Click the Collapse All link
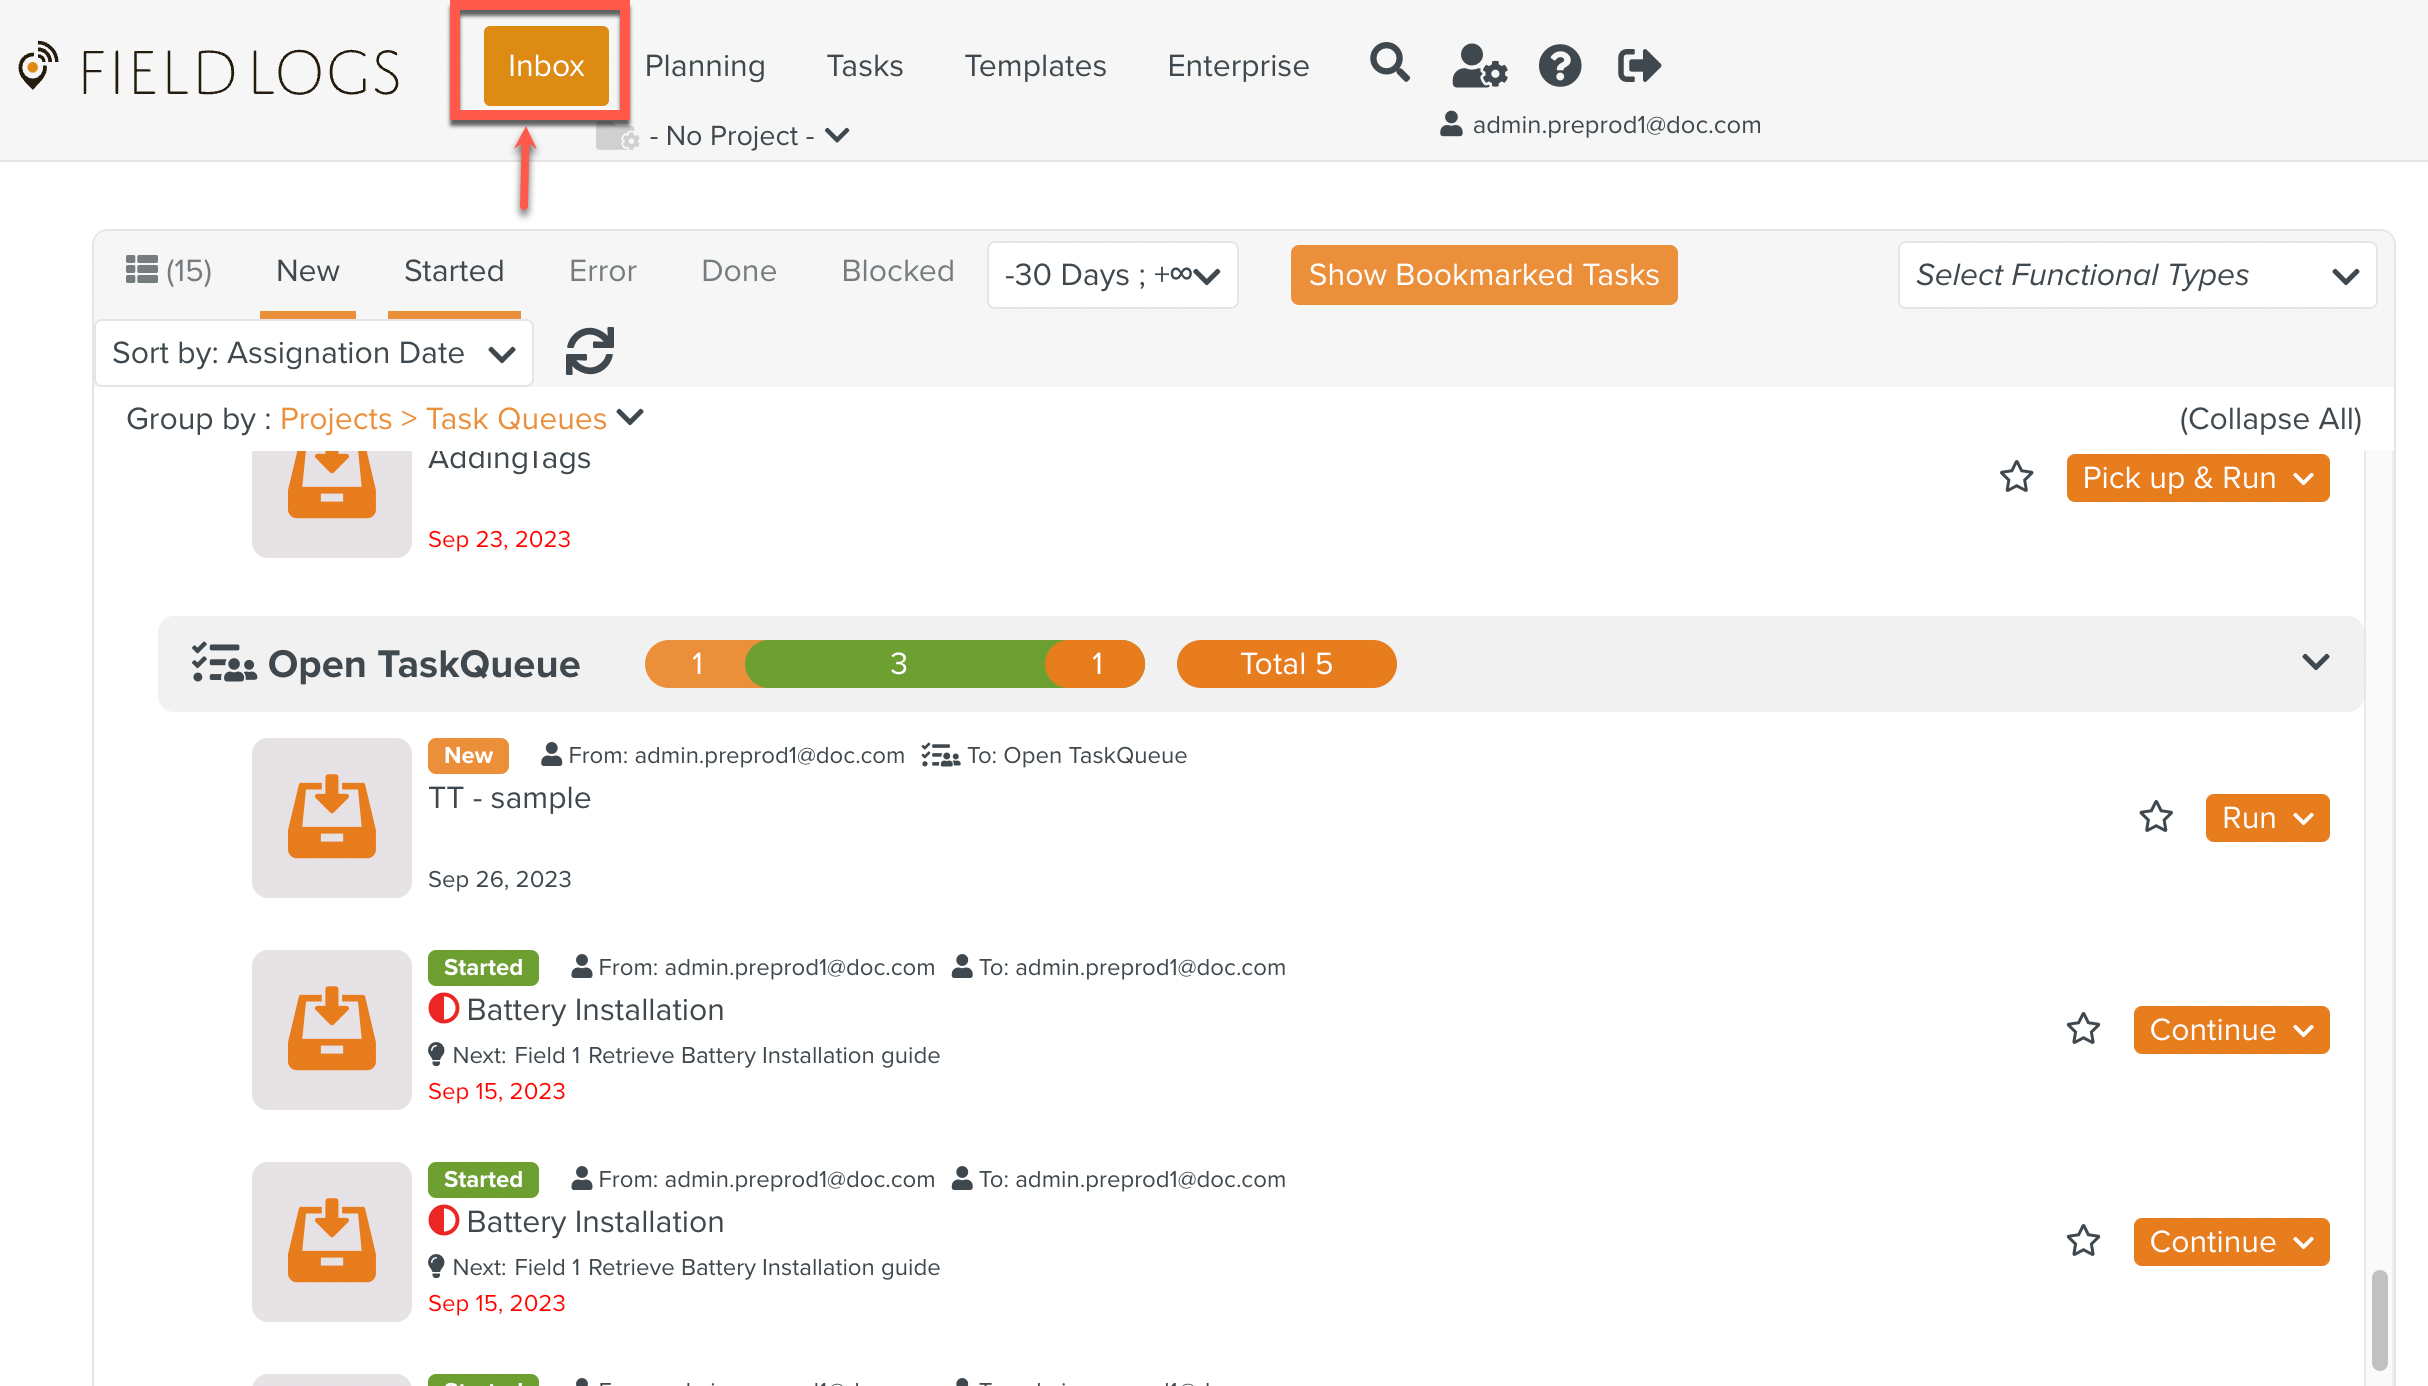The height and width of the screenshot is (1386, 2428). tap(2270, 419)
